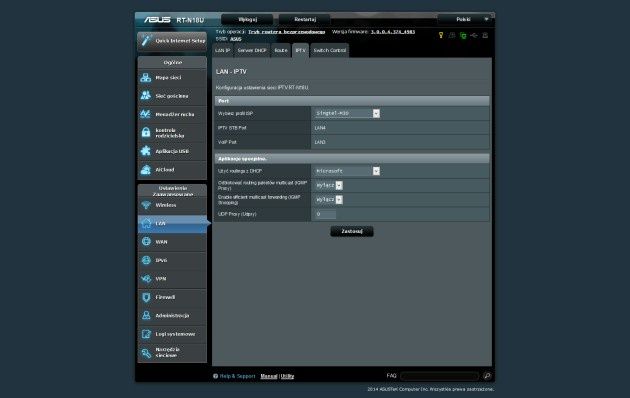The image size is (630, 398).
Task: Click the FAQ search magnifier icon
Action: (487, 376)
